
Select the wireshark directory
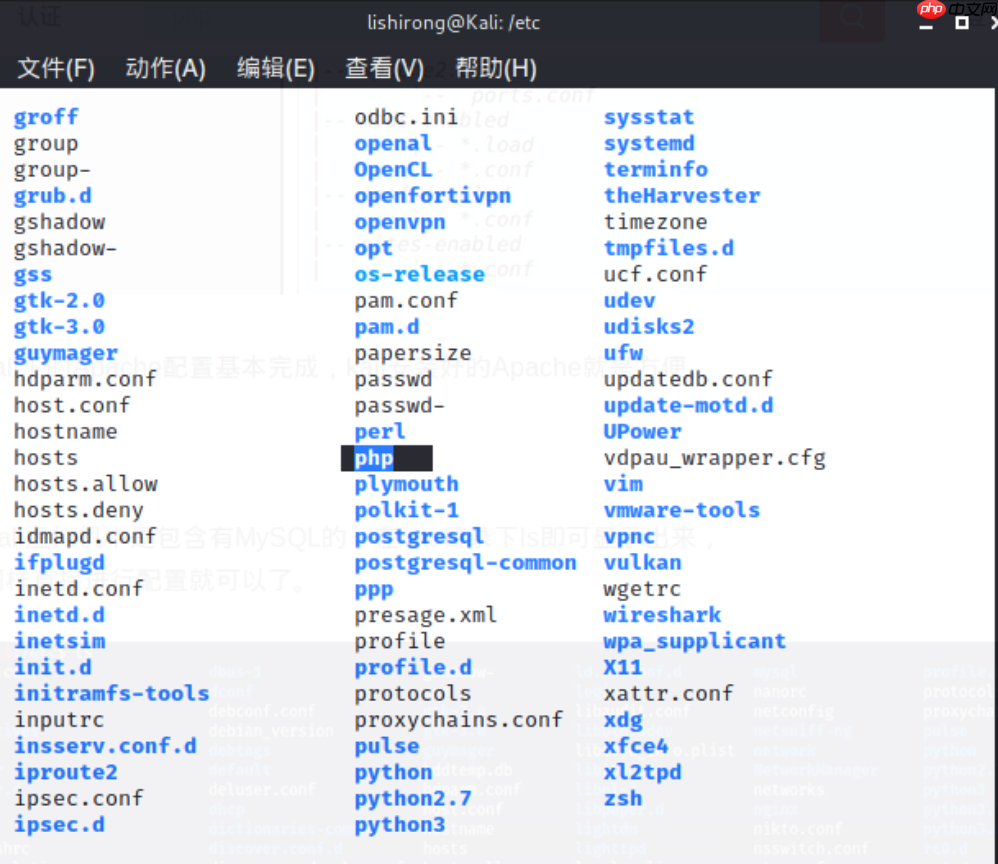point(662,615)
